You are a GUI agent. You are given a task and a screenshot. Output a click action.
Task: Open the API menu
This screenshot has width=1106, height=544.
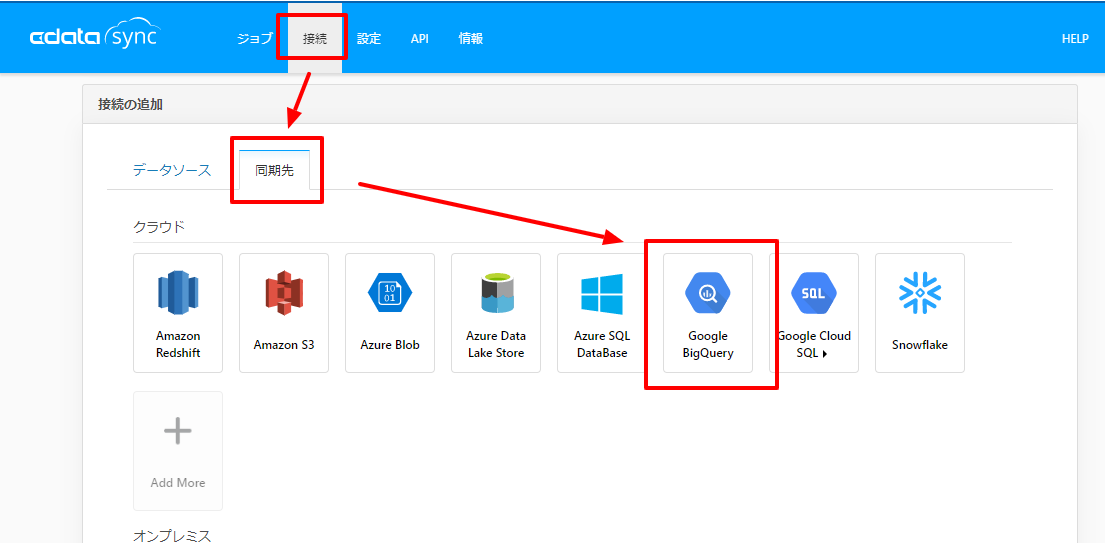(x=420, y=39)
